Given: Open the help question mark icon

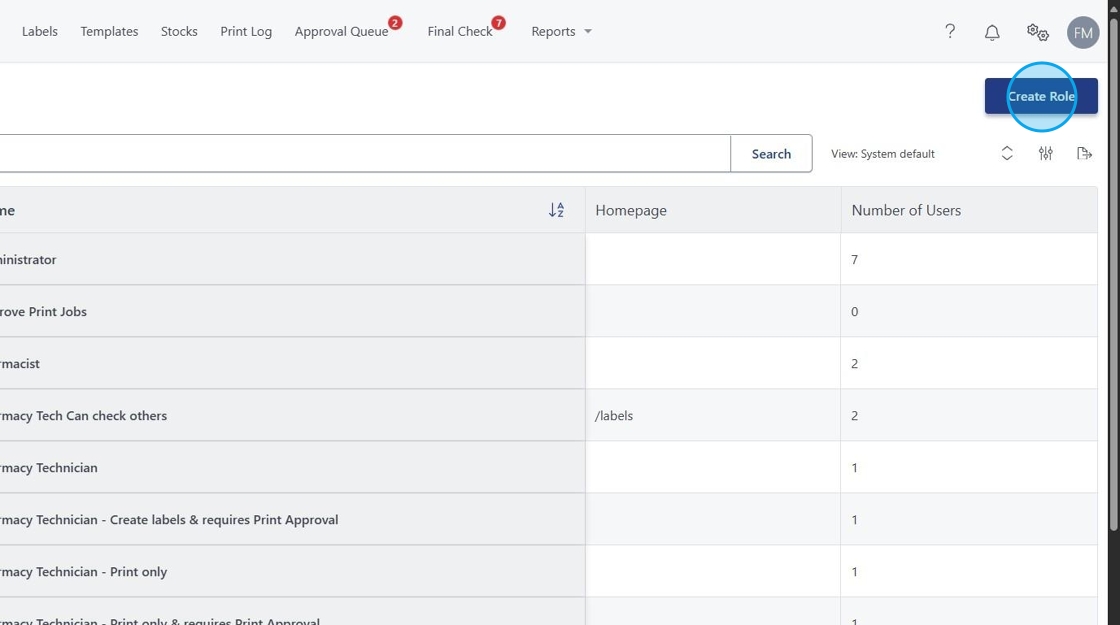Looking at the screenshot, I should 950,32.
